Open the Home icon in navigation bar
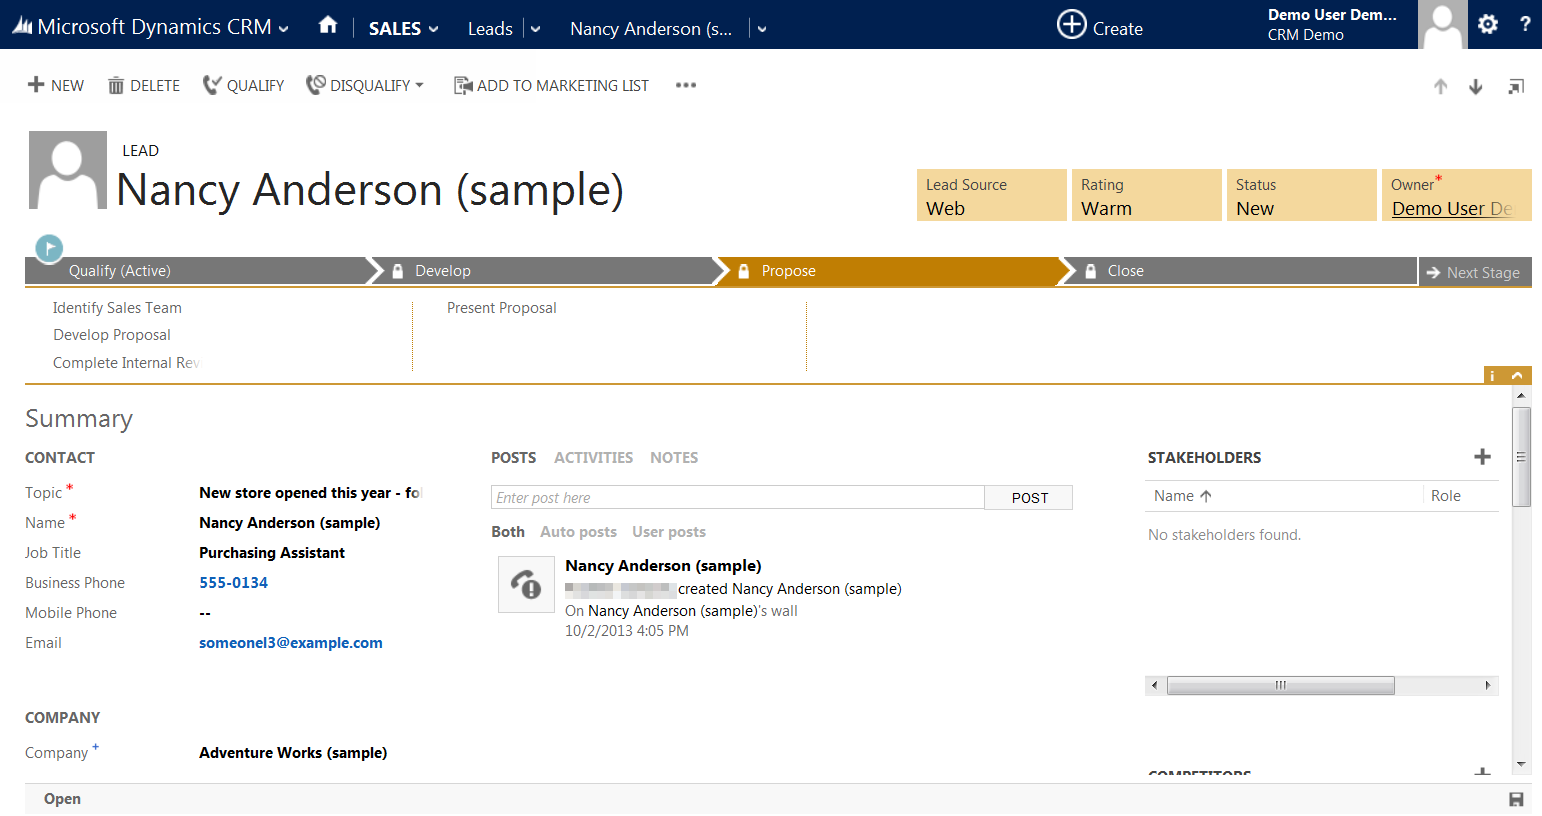Viewport: 1542px width, 816px height. (327, 26)
